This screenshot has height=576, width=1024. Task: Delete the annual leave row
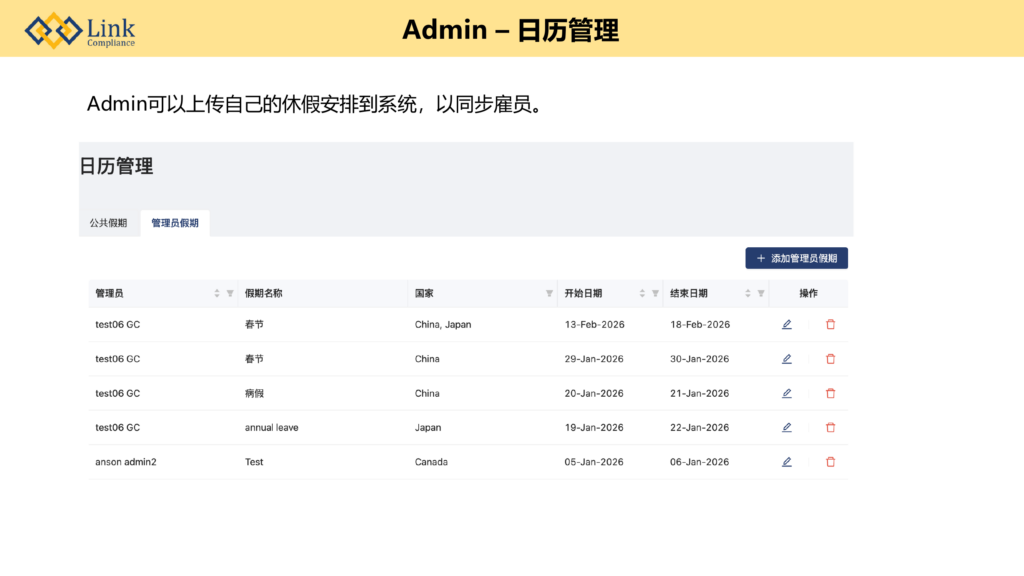click(830, 427)
